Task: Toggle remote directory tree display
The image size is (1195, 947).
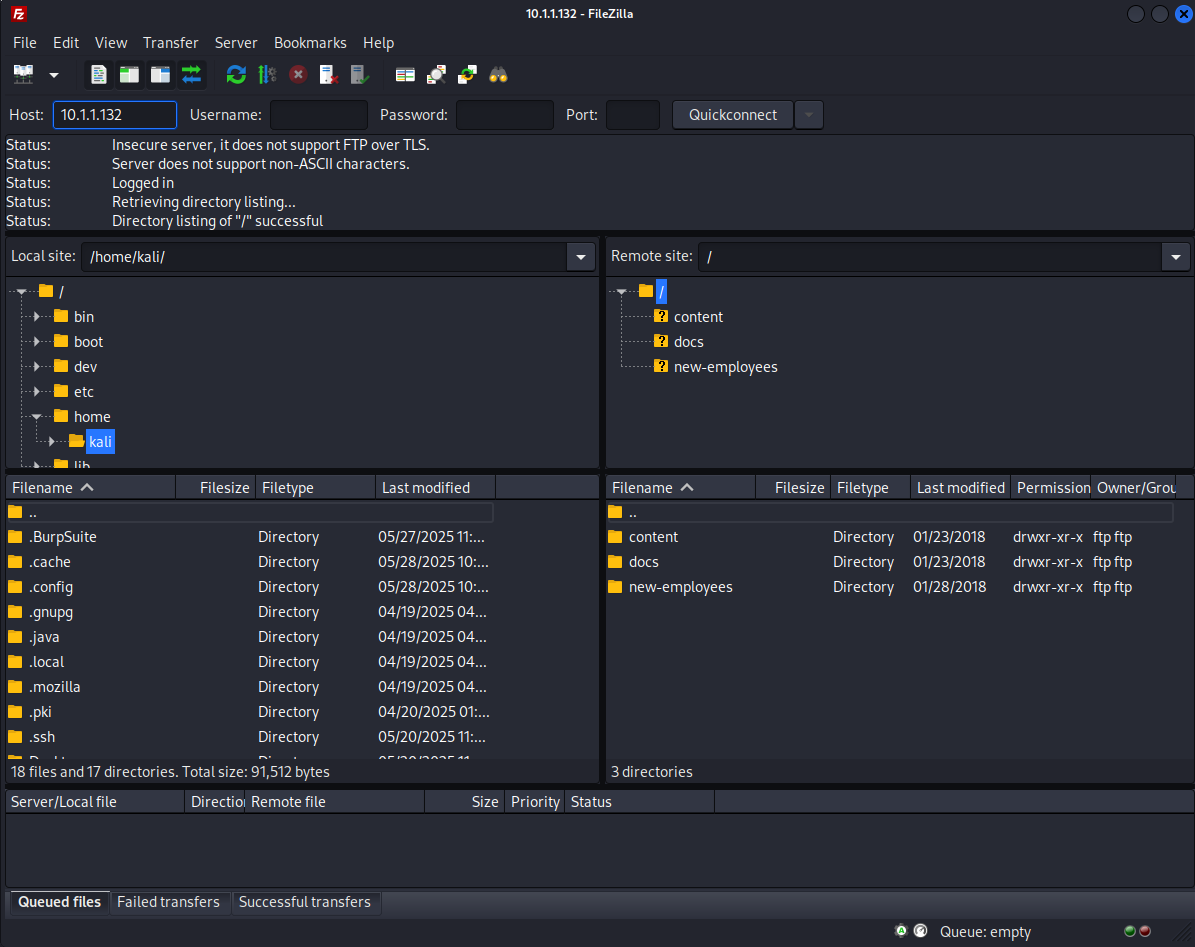Action: (160, 74)
